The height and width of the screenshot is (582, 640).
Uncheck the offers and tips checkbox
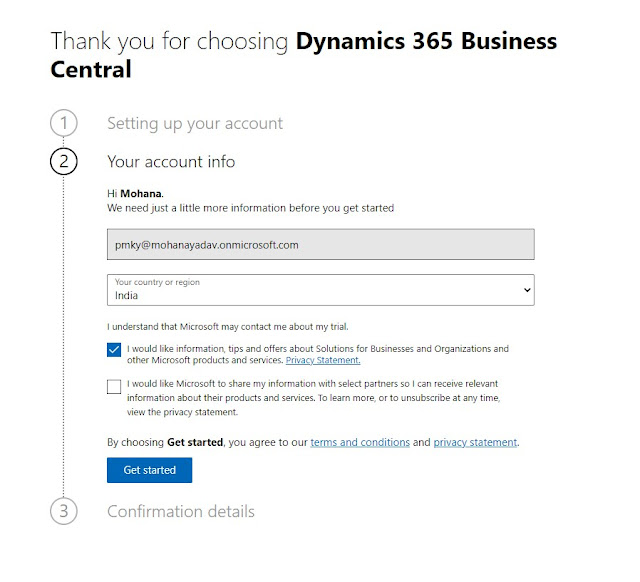coord(114,350)
